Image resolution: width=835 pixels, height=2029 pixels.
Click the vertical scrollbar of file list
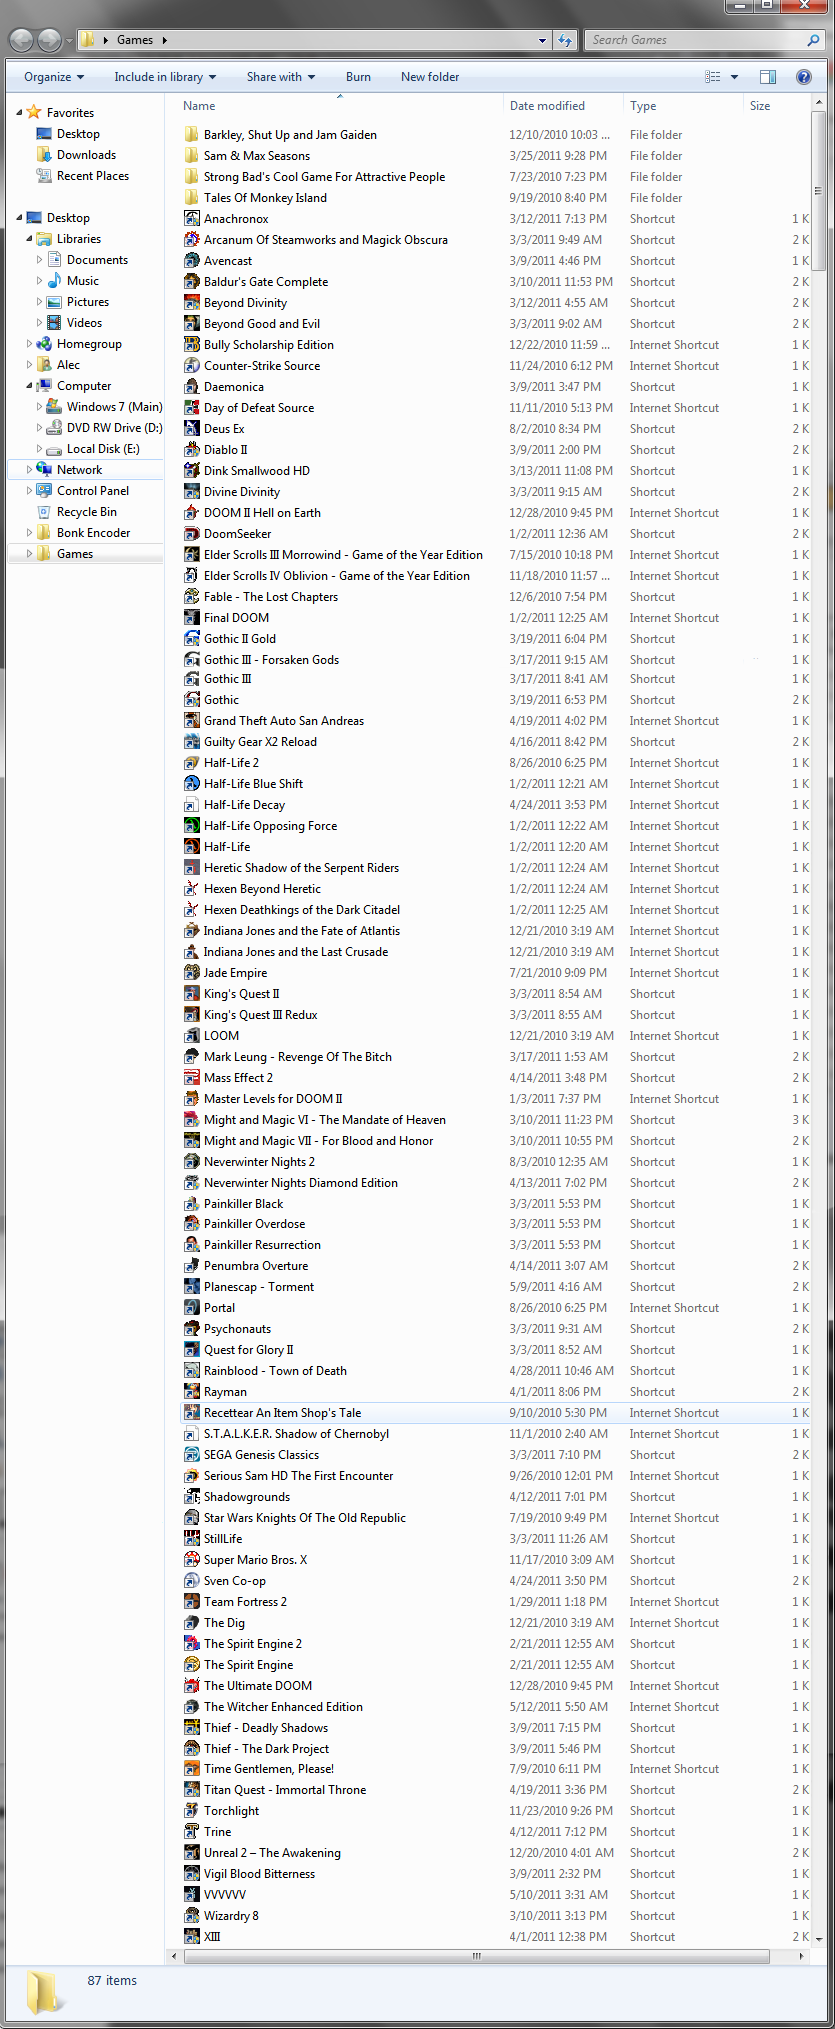click(x=819, y=190)
